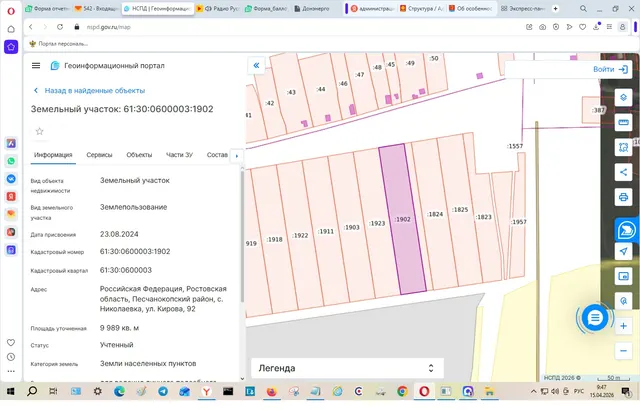Click the Войти login button
640x415 pixels.
[x=610, y=69]
